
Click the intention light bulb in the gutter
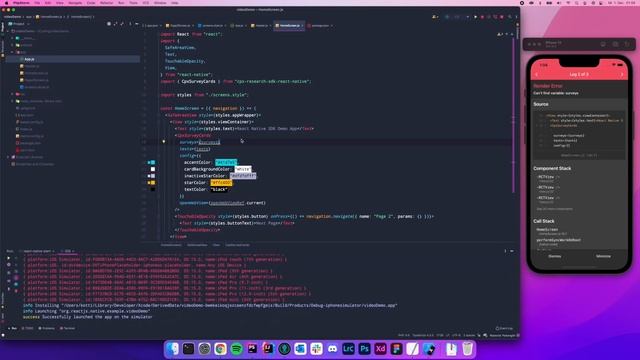coord(164,142)
